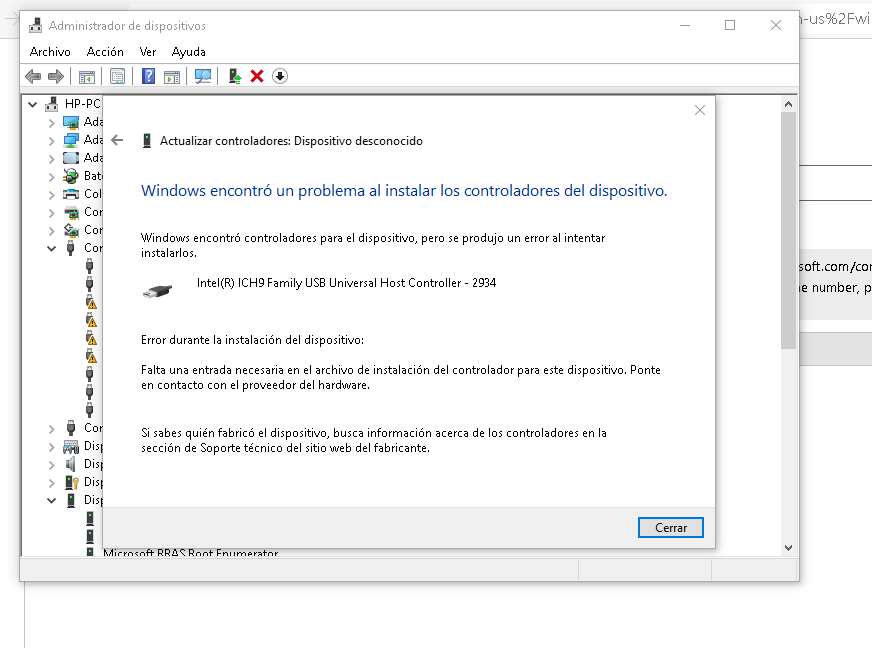Expand the Cor category below USB devices
Viewport: 872px width, 648px height.
coord(51,429)
